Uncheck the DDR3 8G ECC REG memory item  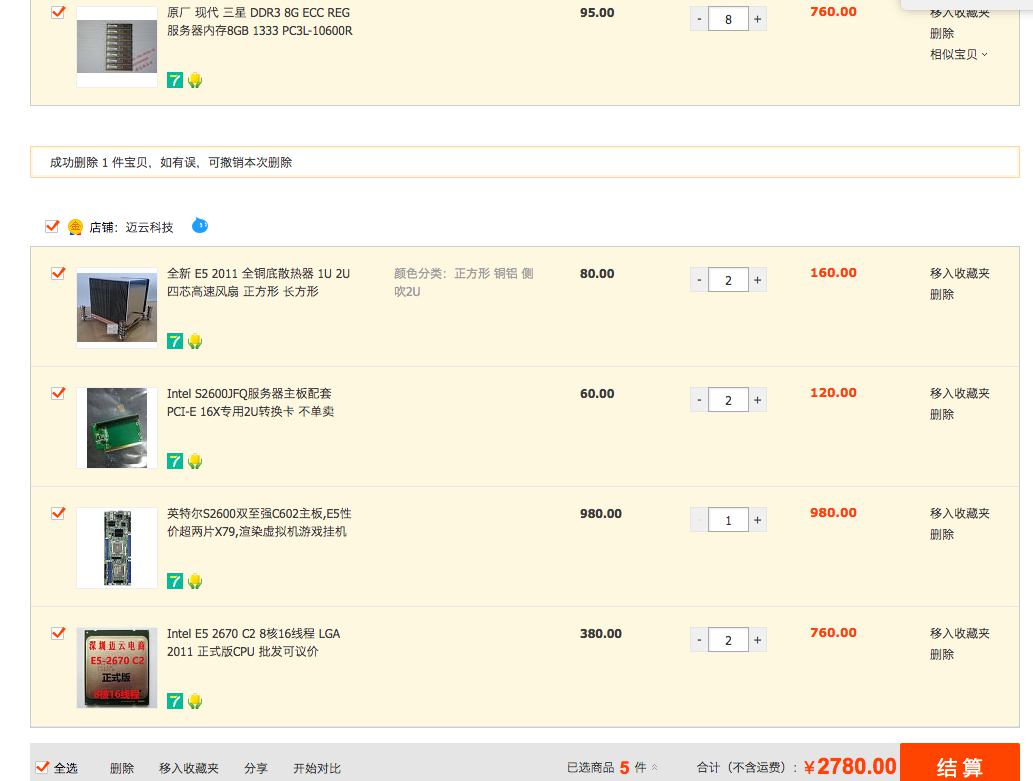pos(58,12)
